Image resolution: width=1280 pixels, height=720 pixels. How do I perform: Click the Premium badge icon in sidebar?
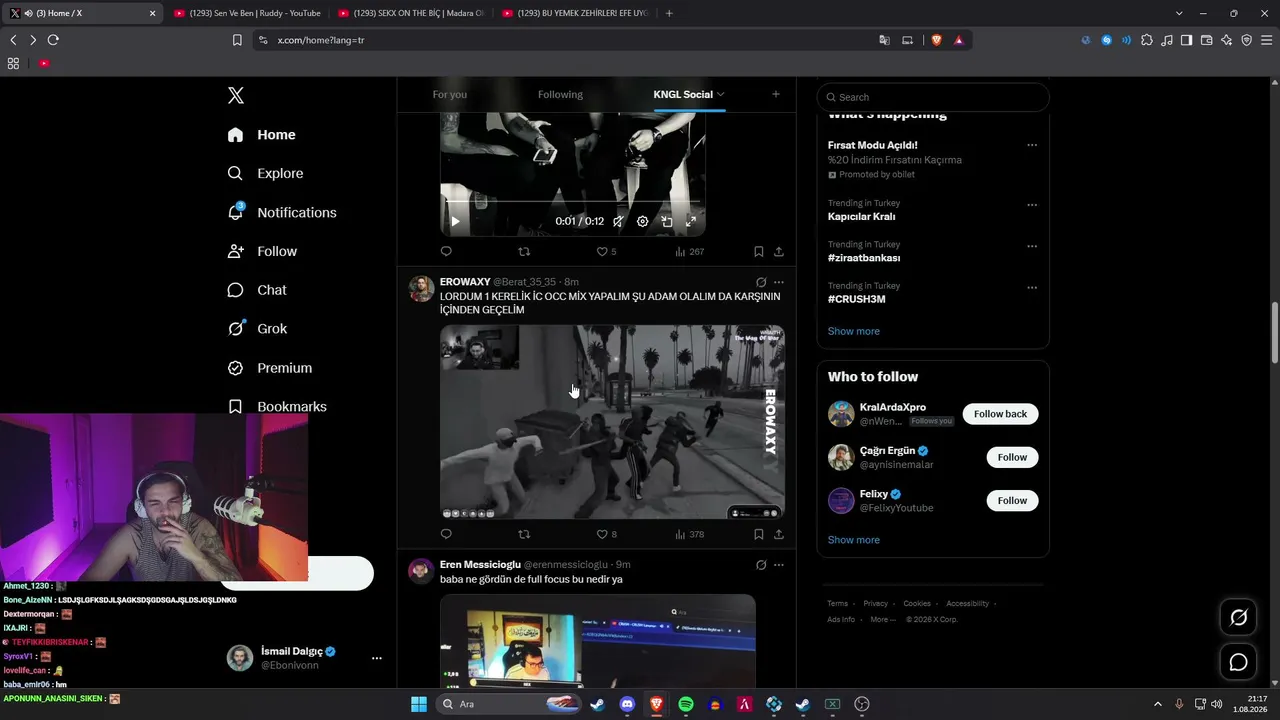pos(235,368)
